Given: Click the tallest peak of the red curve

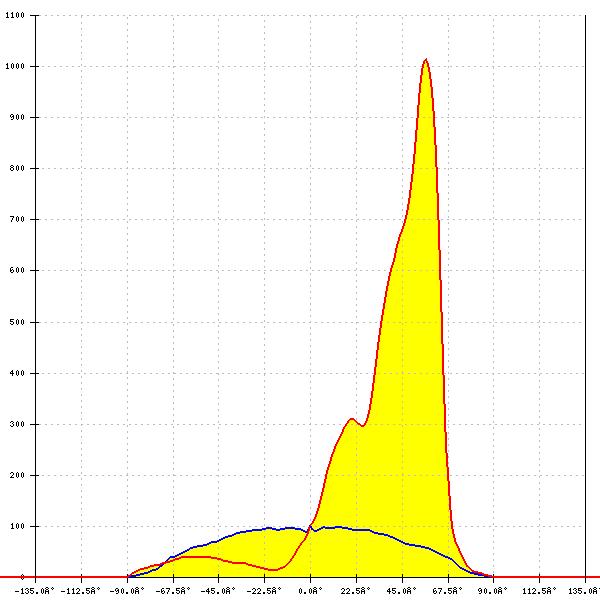Looking at the screenshot, I should click(x=426, y=59).
